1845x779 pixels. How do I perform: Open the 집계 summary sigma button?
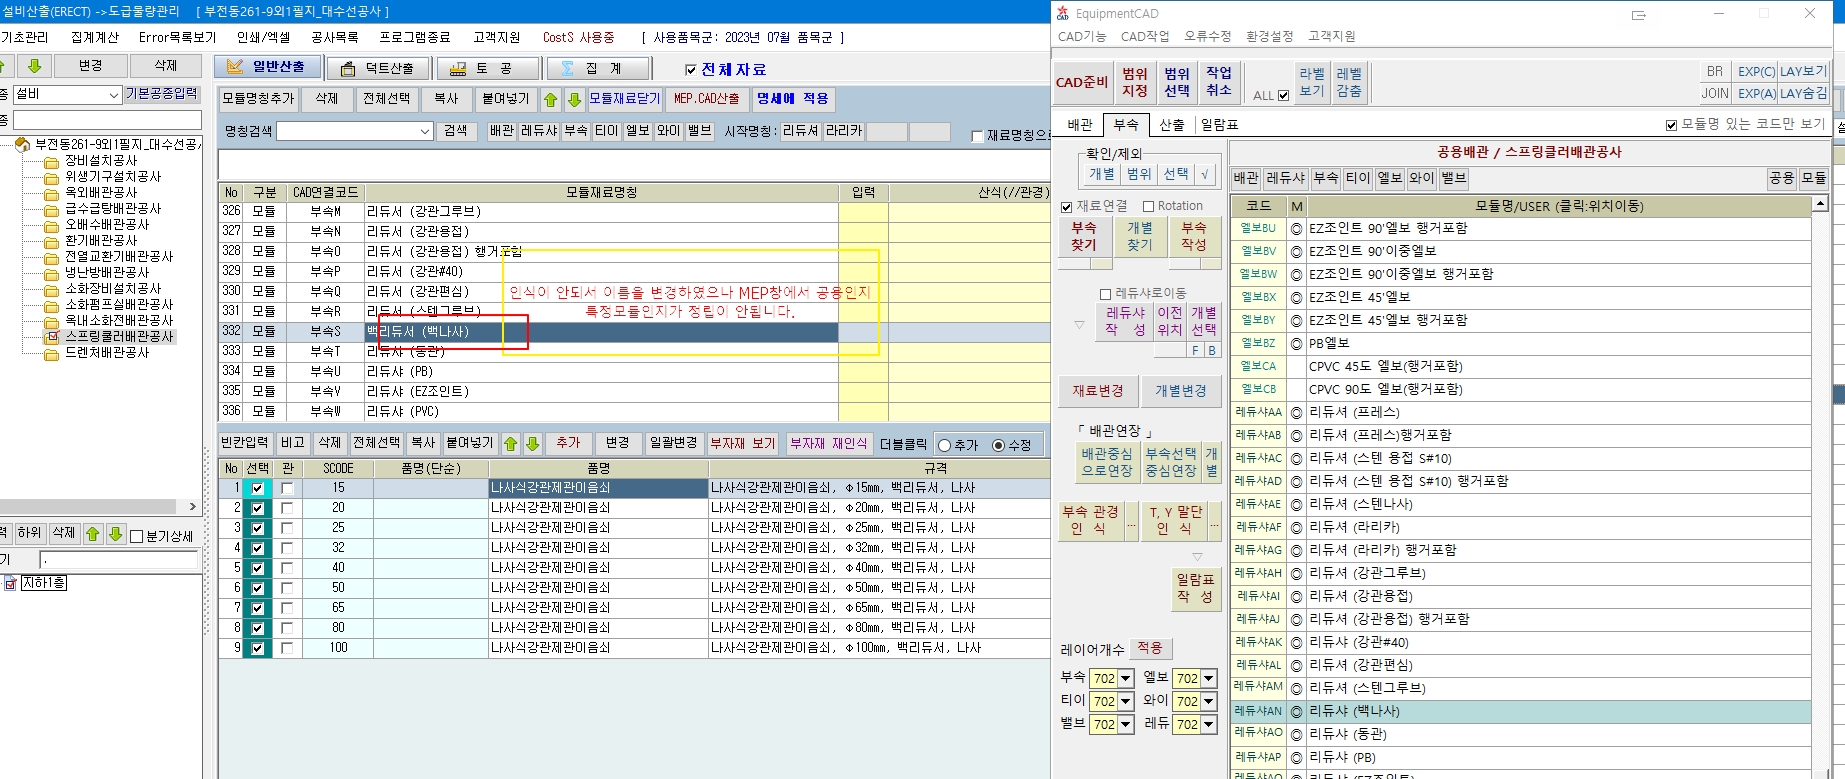pyautogui.click(x=594, y=68)
